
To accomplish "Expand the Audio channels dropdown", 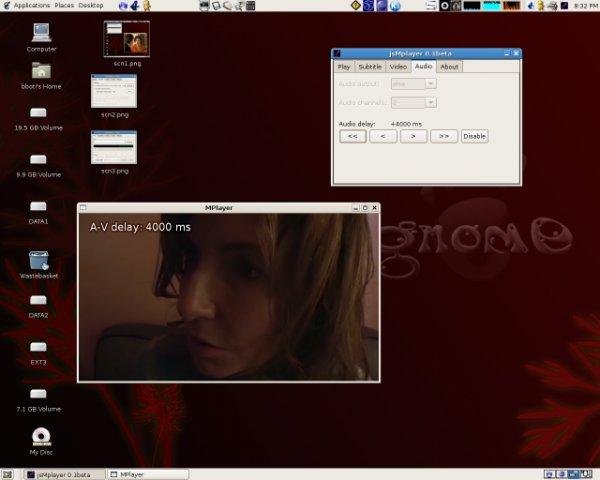I will (x=414, y=102).
